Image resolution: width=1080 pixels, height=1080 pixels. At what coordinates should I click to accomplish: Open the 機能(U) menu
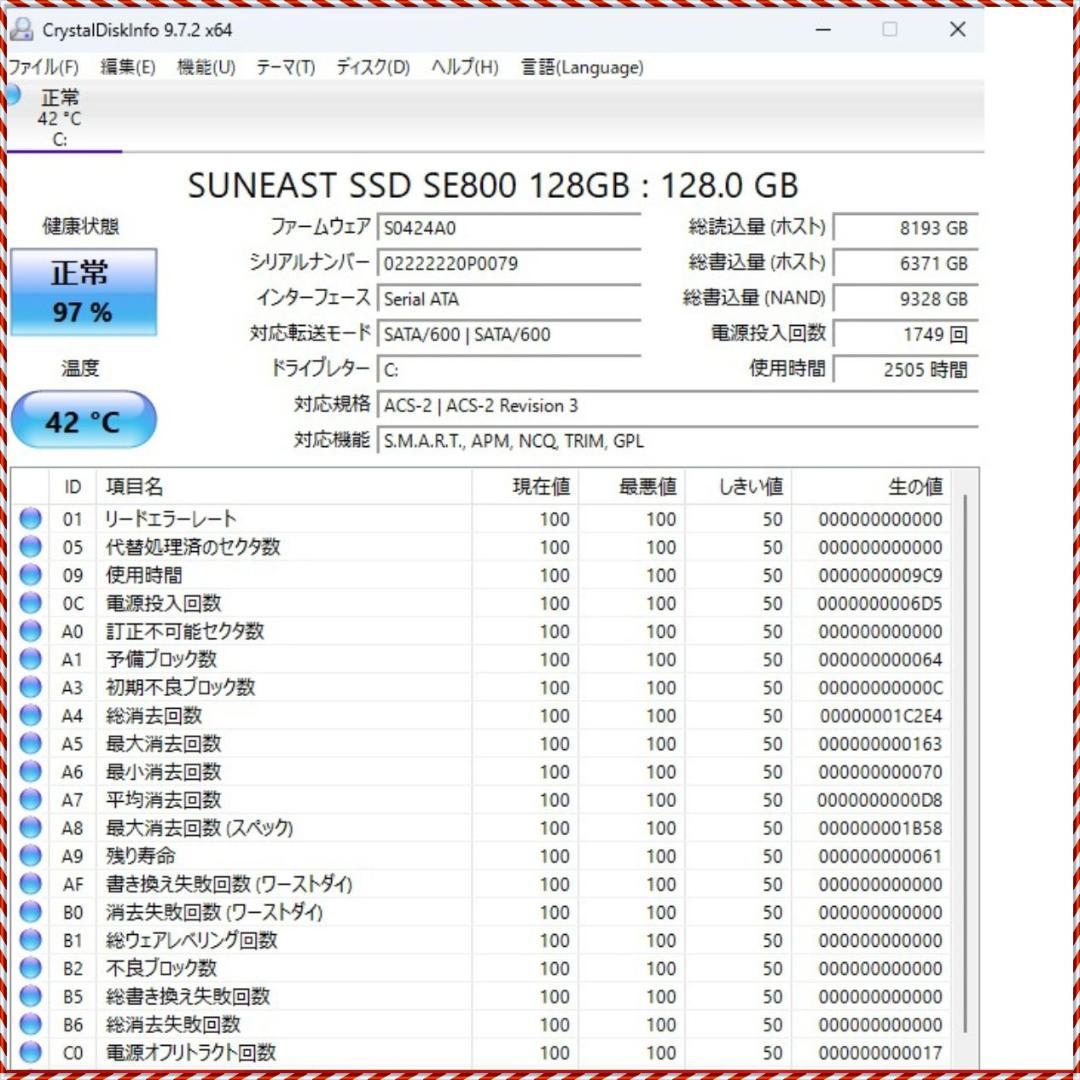[206, 67]
